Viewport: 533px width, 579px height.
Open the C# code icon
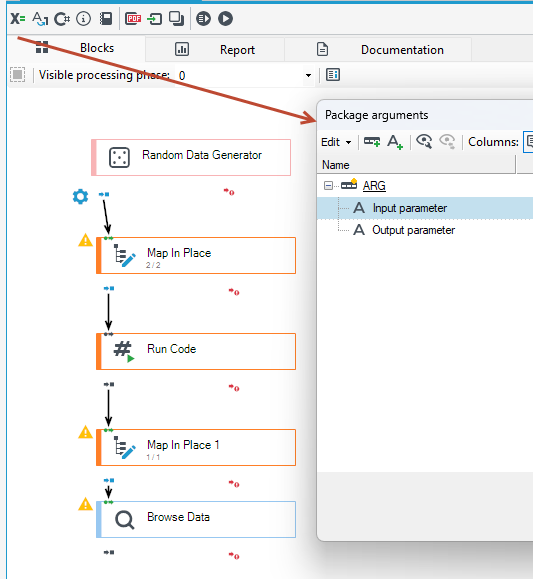coord(62,19)
